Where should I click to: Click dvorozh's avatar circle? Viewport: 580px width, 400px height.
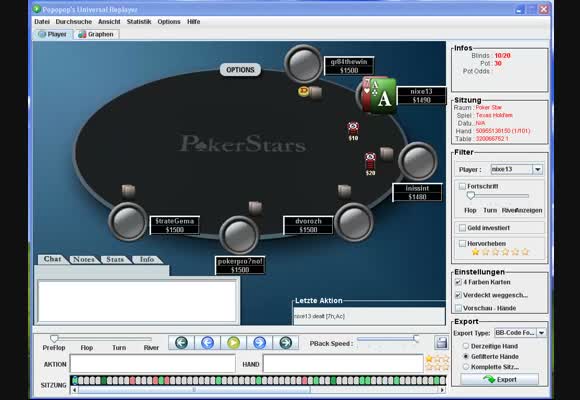[354, 222]
